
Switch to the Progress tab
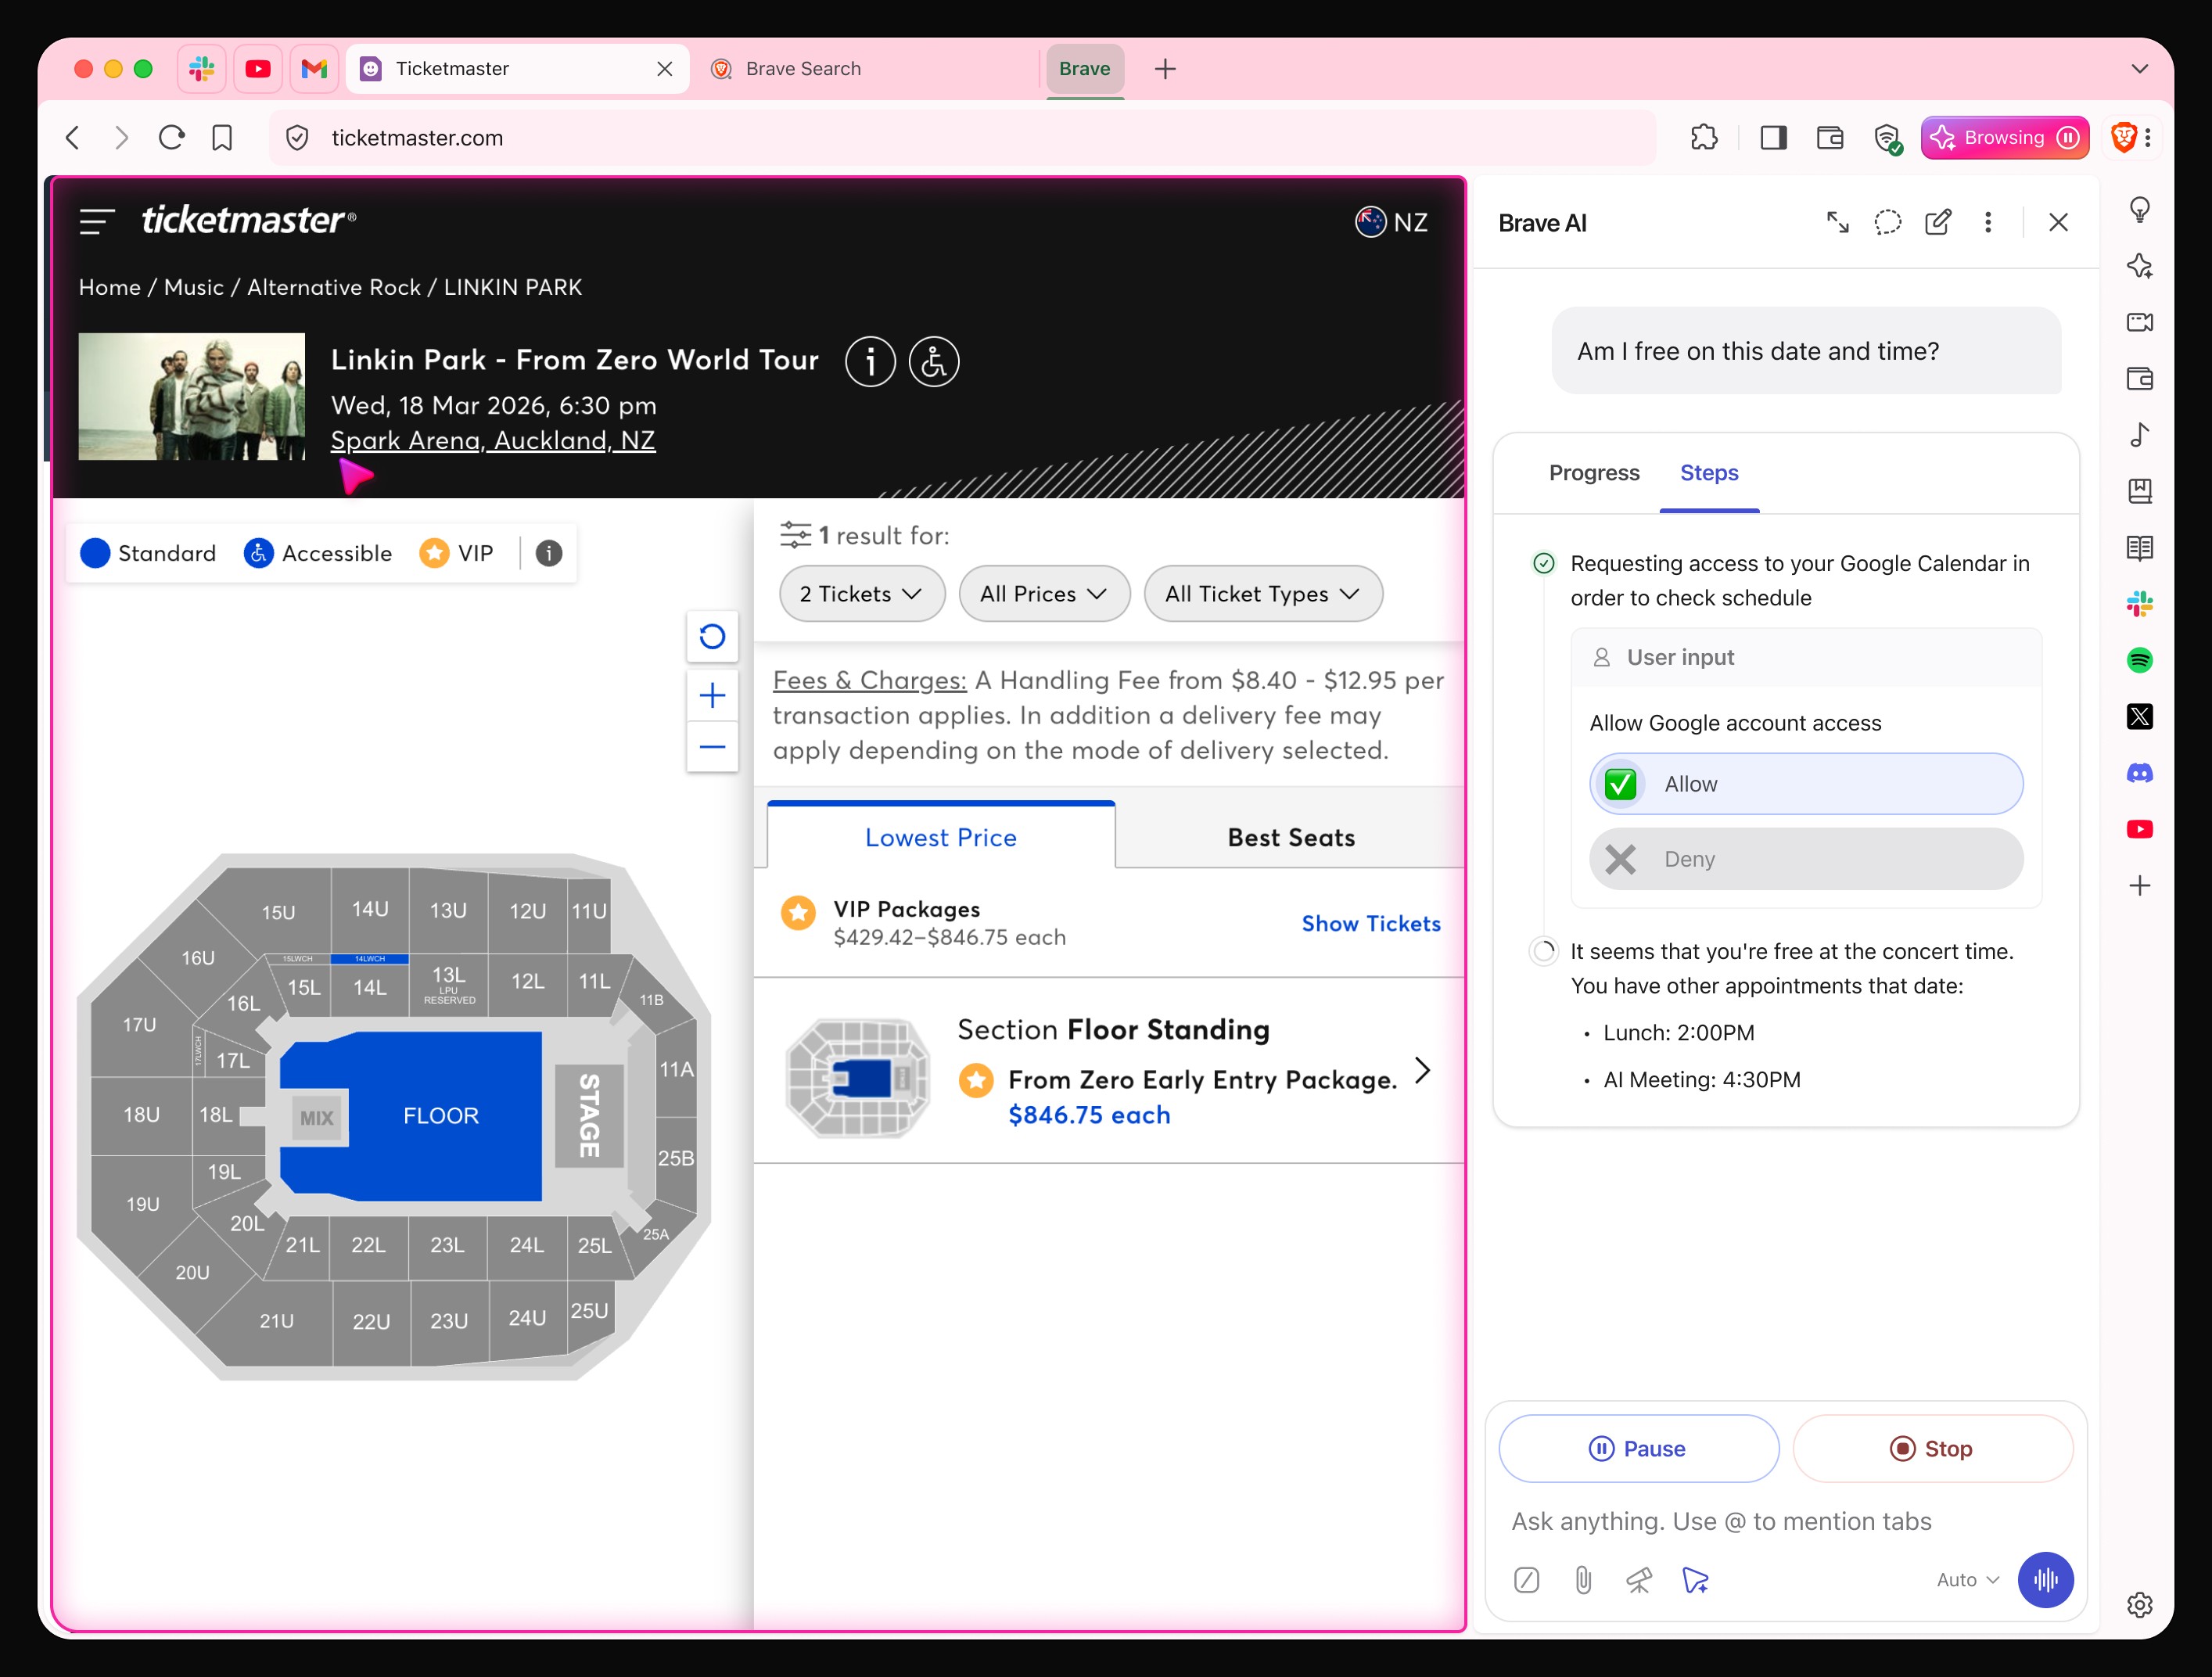pyautogui.click(x=1593, y=473)
